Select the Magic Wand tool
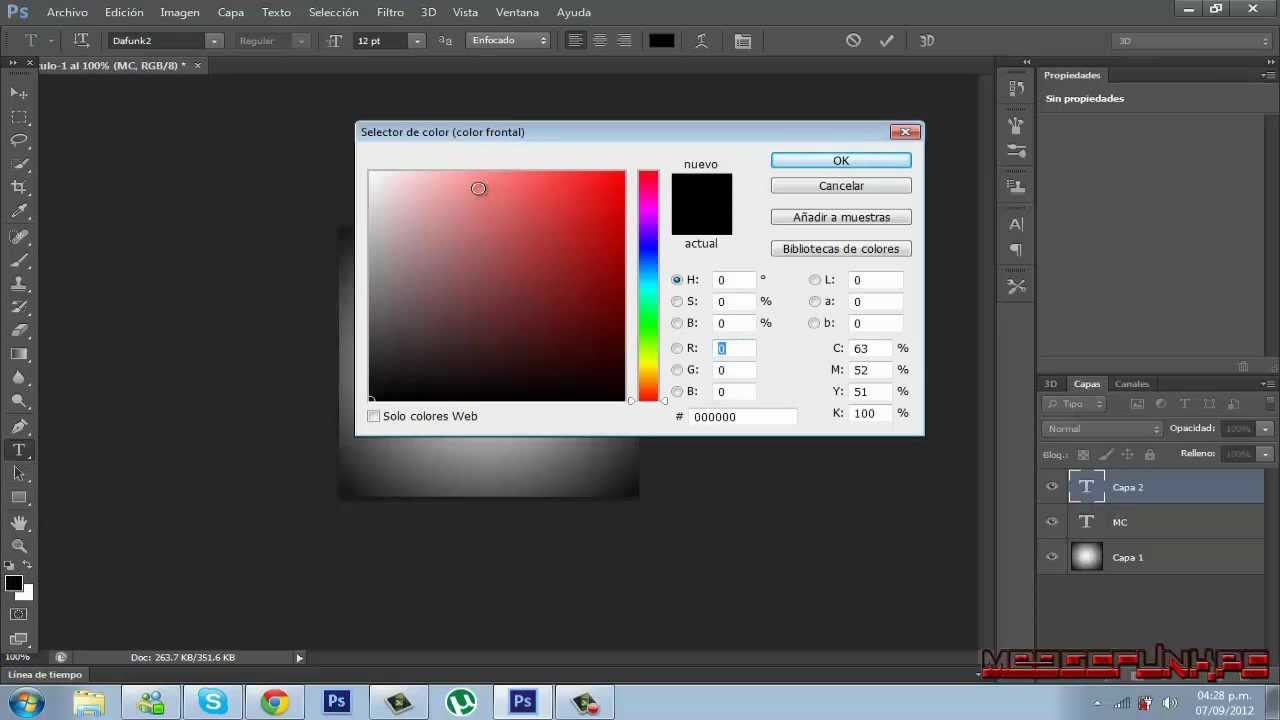 (19, 164)
